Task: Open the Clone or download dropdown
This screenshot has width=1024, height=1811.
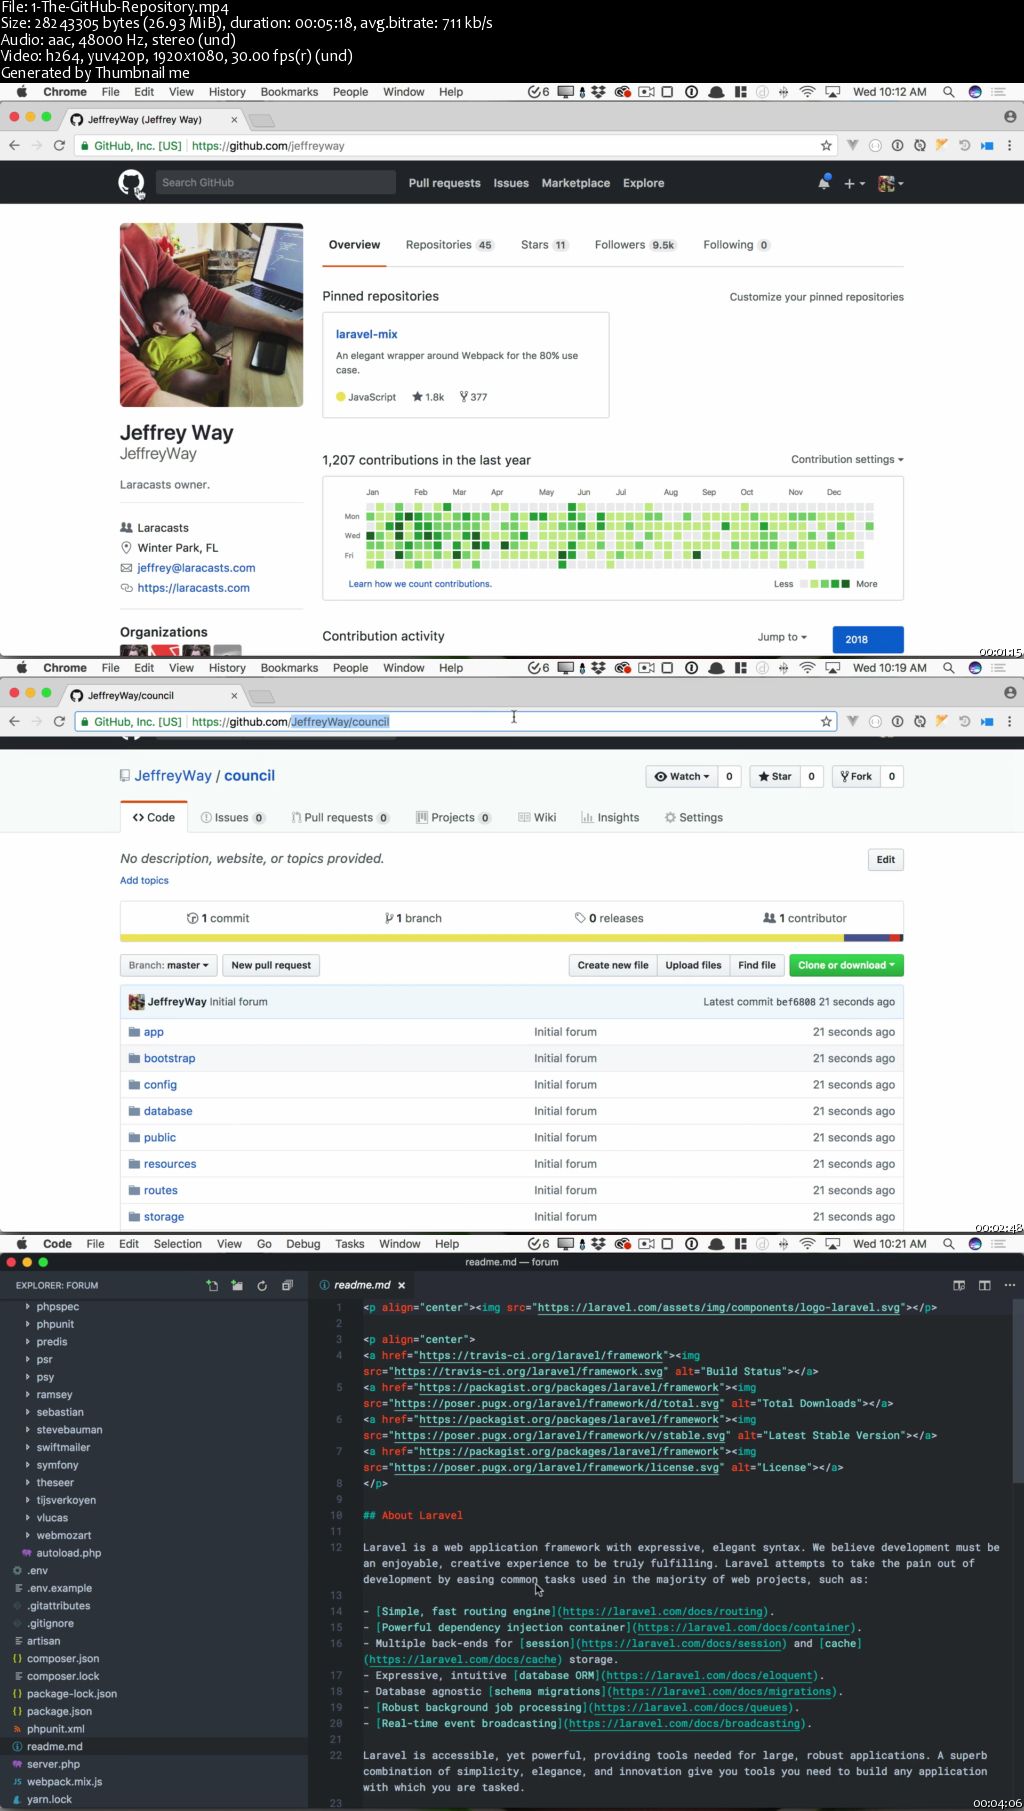Action: tap(846, 966)
